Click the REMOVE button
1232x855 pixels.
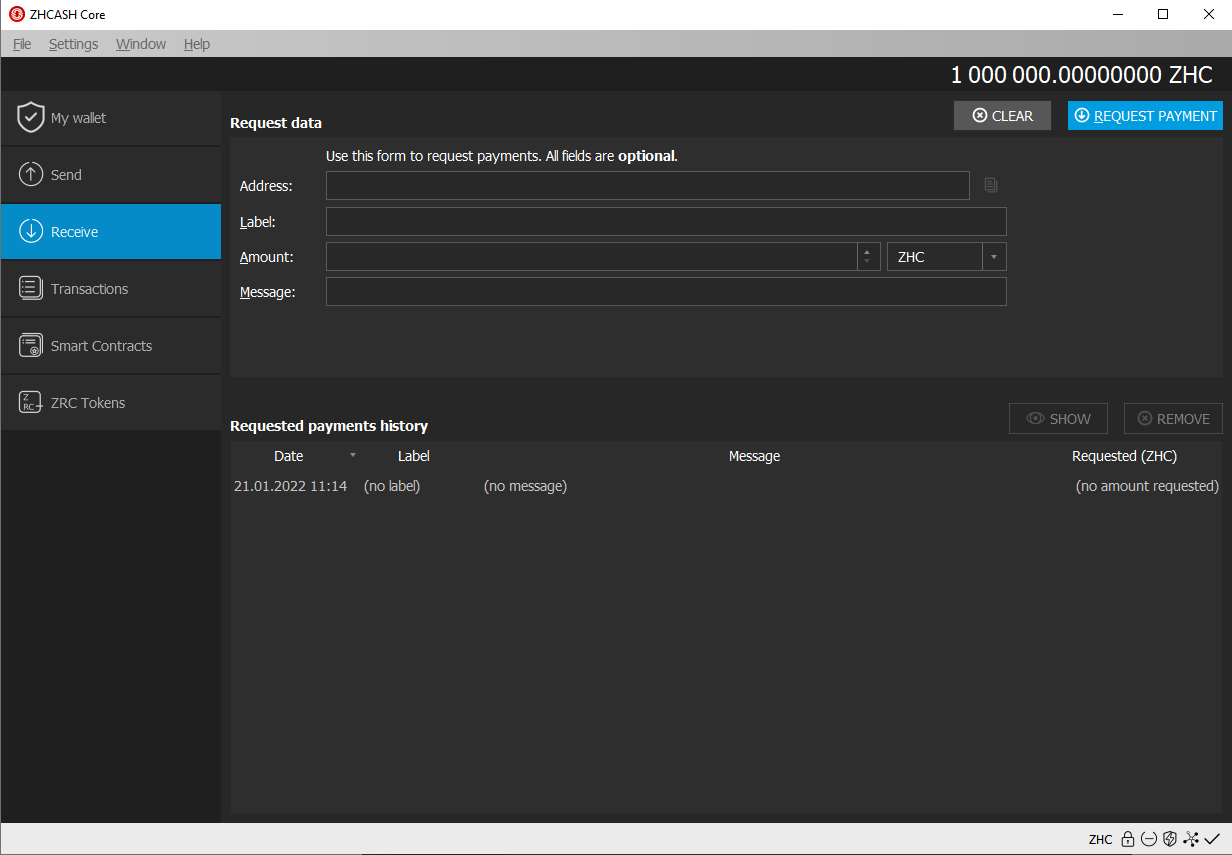(1173, 419)
